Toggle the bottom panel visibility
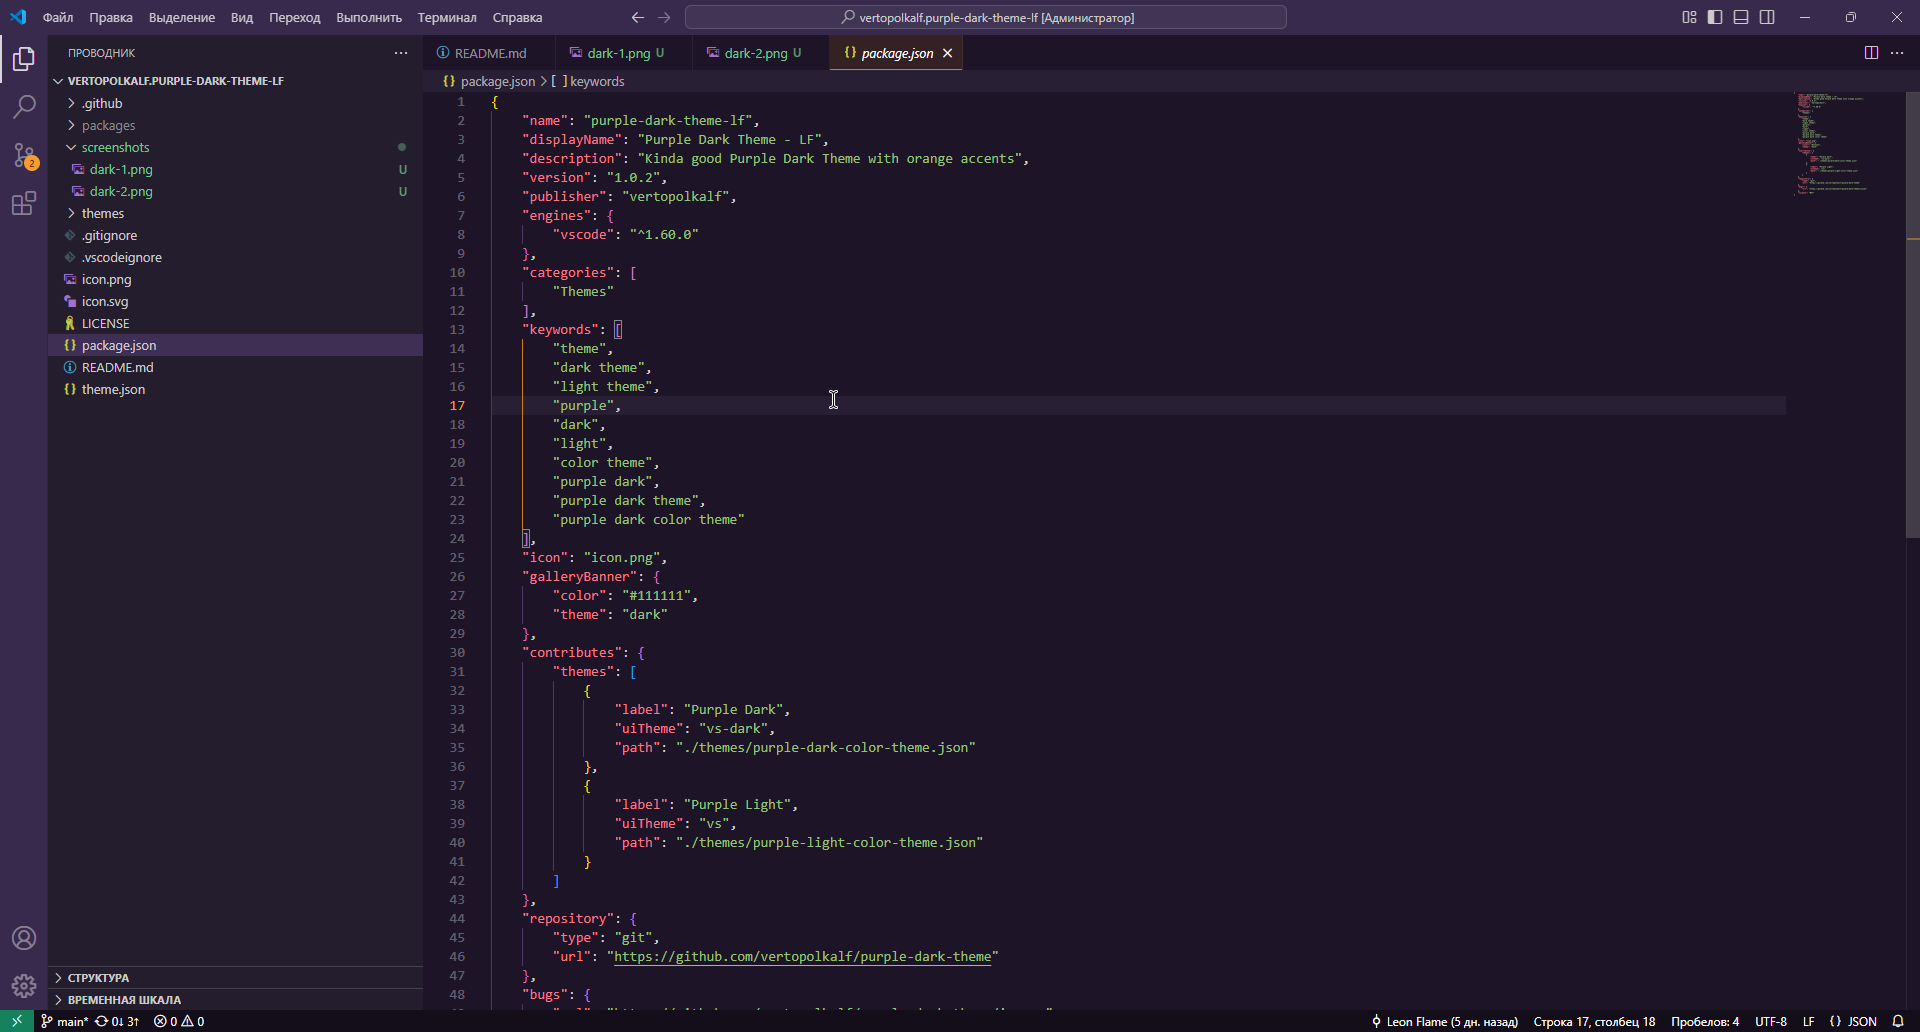The width and height of the screenshot is (1920, 1032). pyautogui.click(x=1741, y=17)
